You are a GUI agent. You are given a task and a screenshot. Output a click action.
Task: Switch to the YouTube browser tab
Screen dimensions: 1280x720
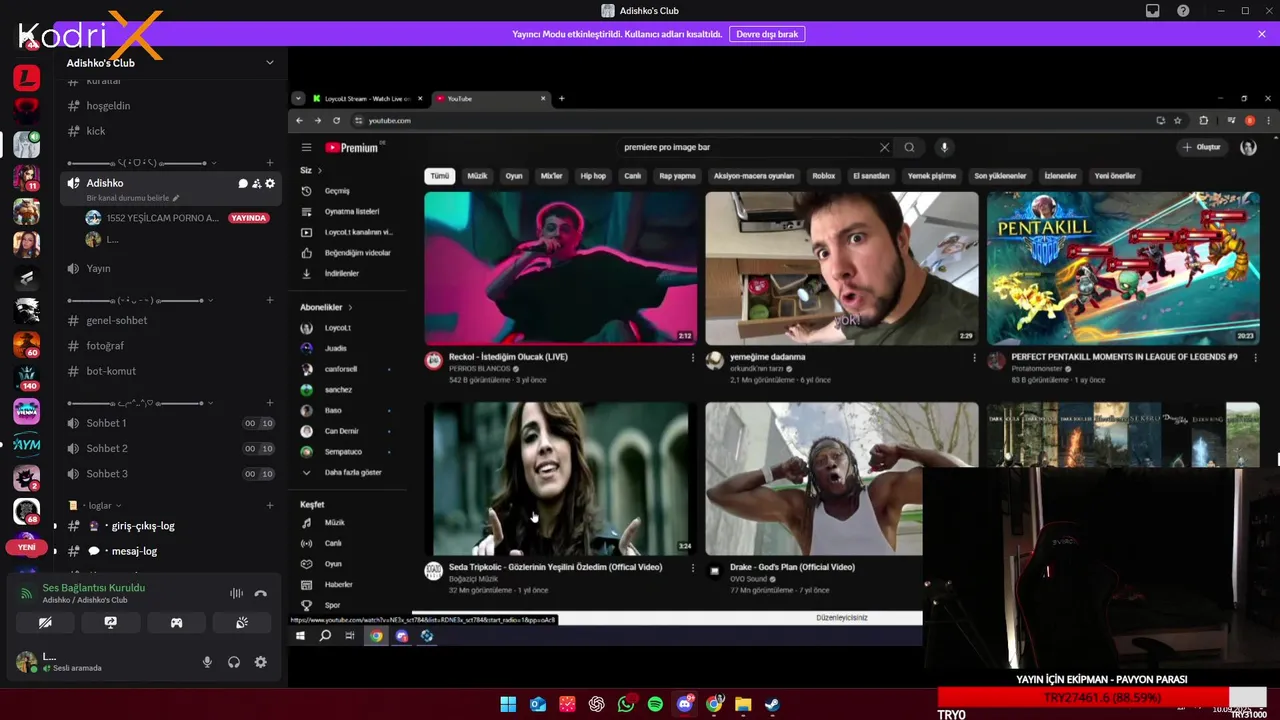tap(490, 99)
